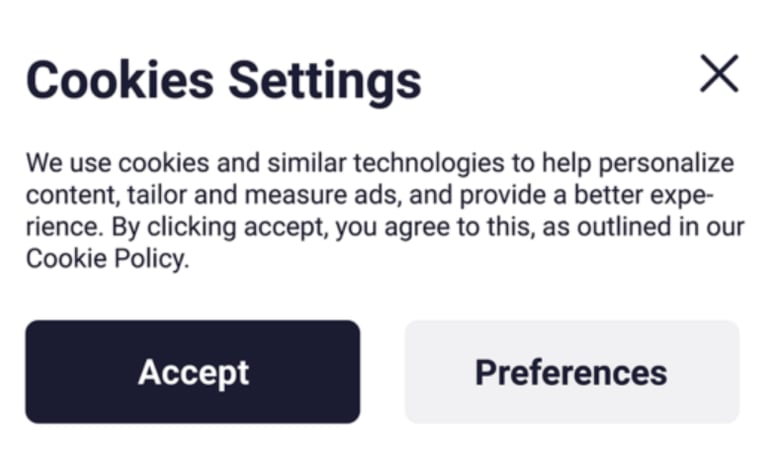
Task: Click the light gray Preferences button
Action: tap(571, 372)
